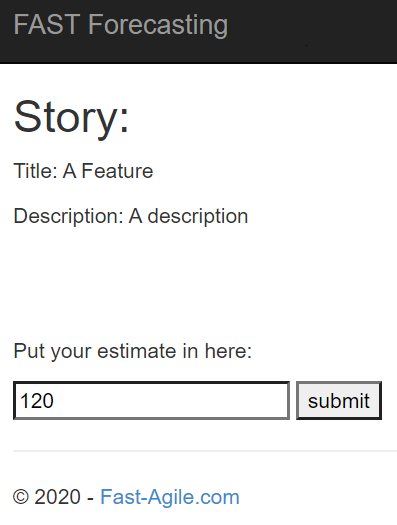Image resolution: width=397 pixels, height=525 pixels.
Task: Click the Story: heading
Action: 71,117
